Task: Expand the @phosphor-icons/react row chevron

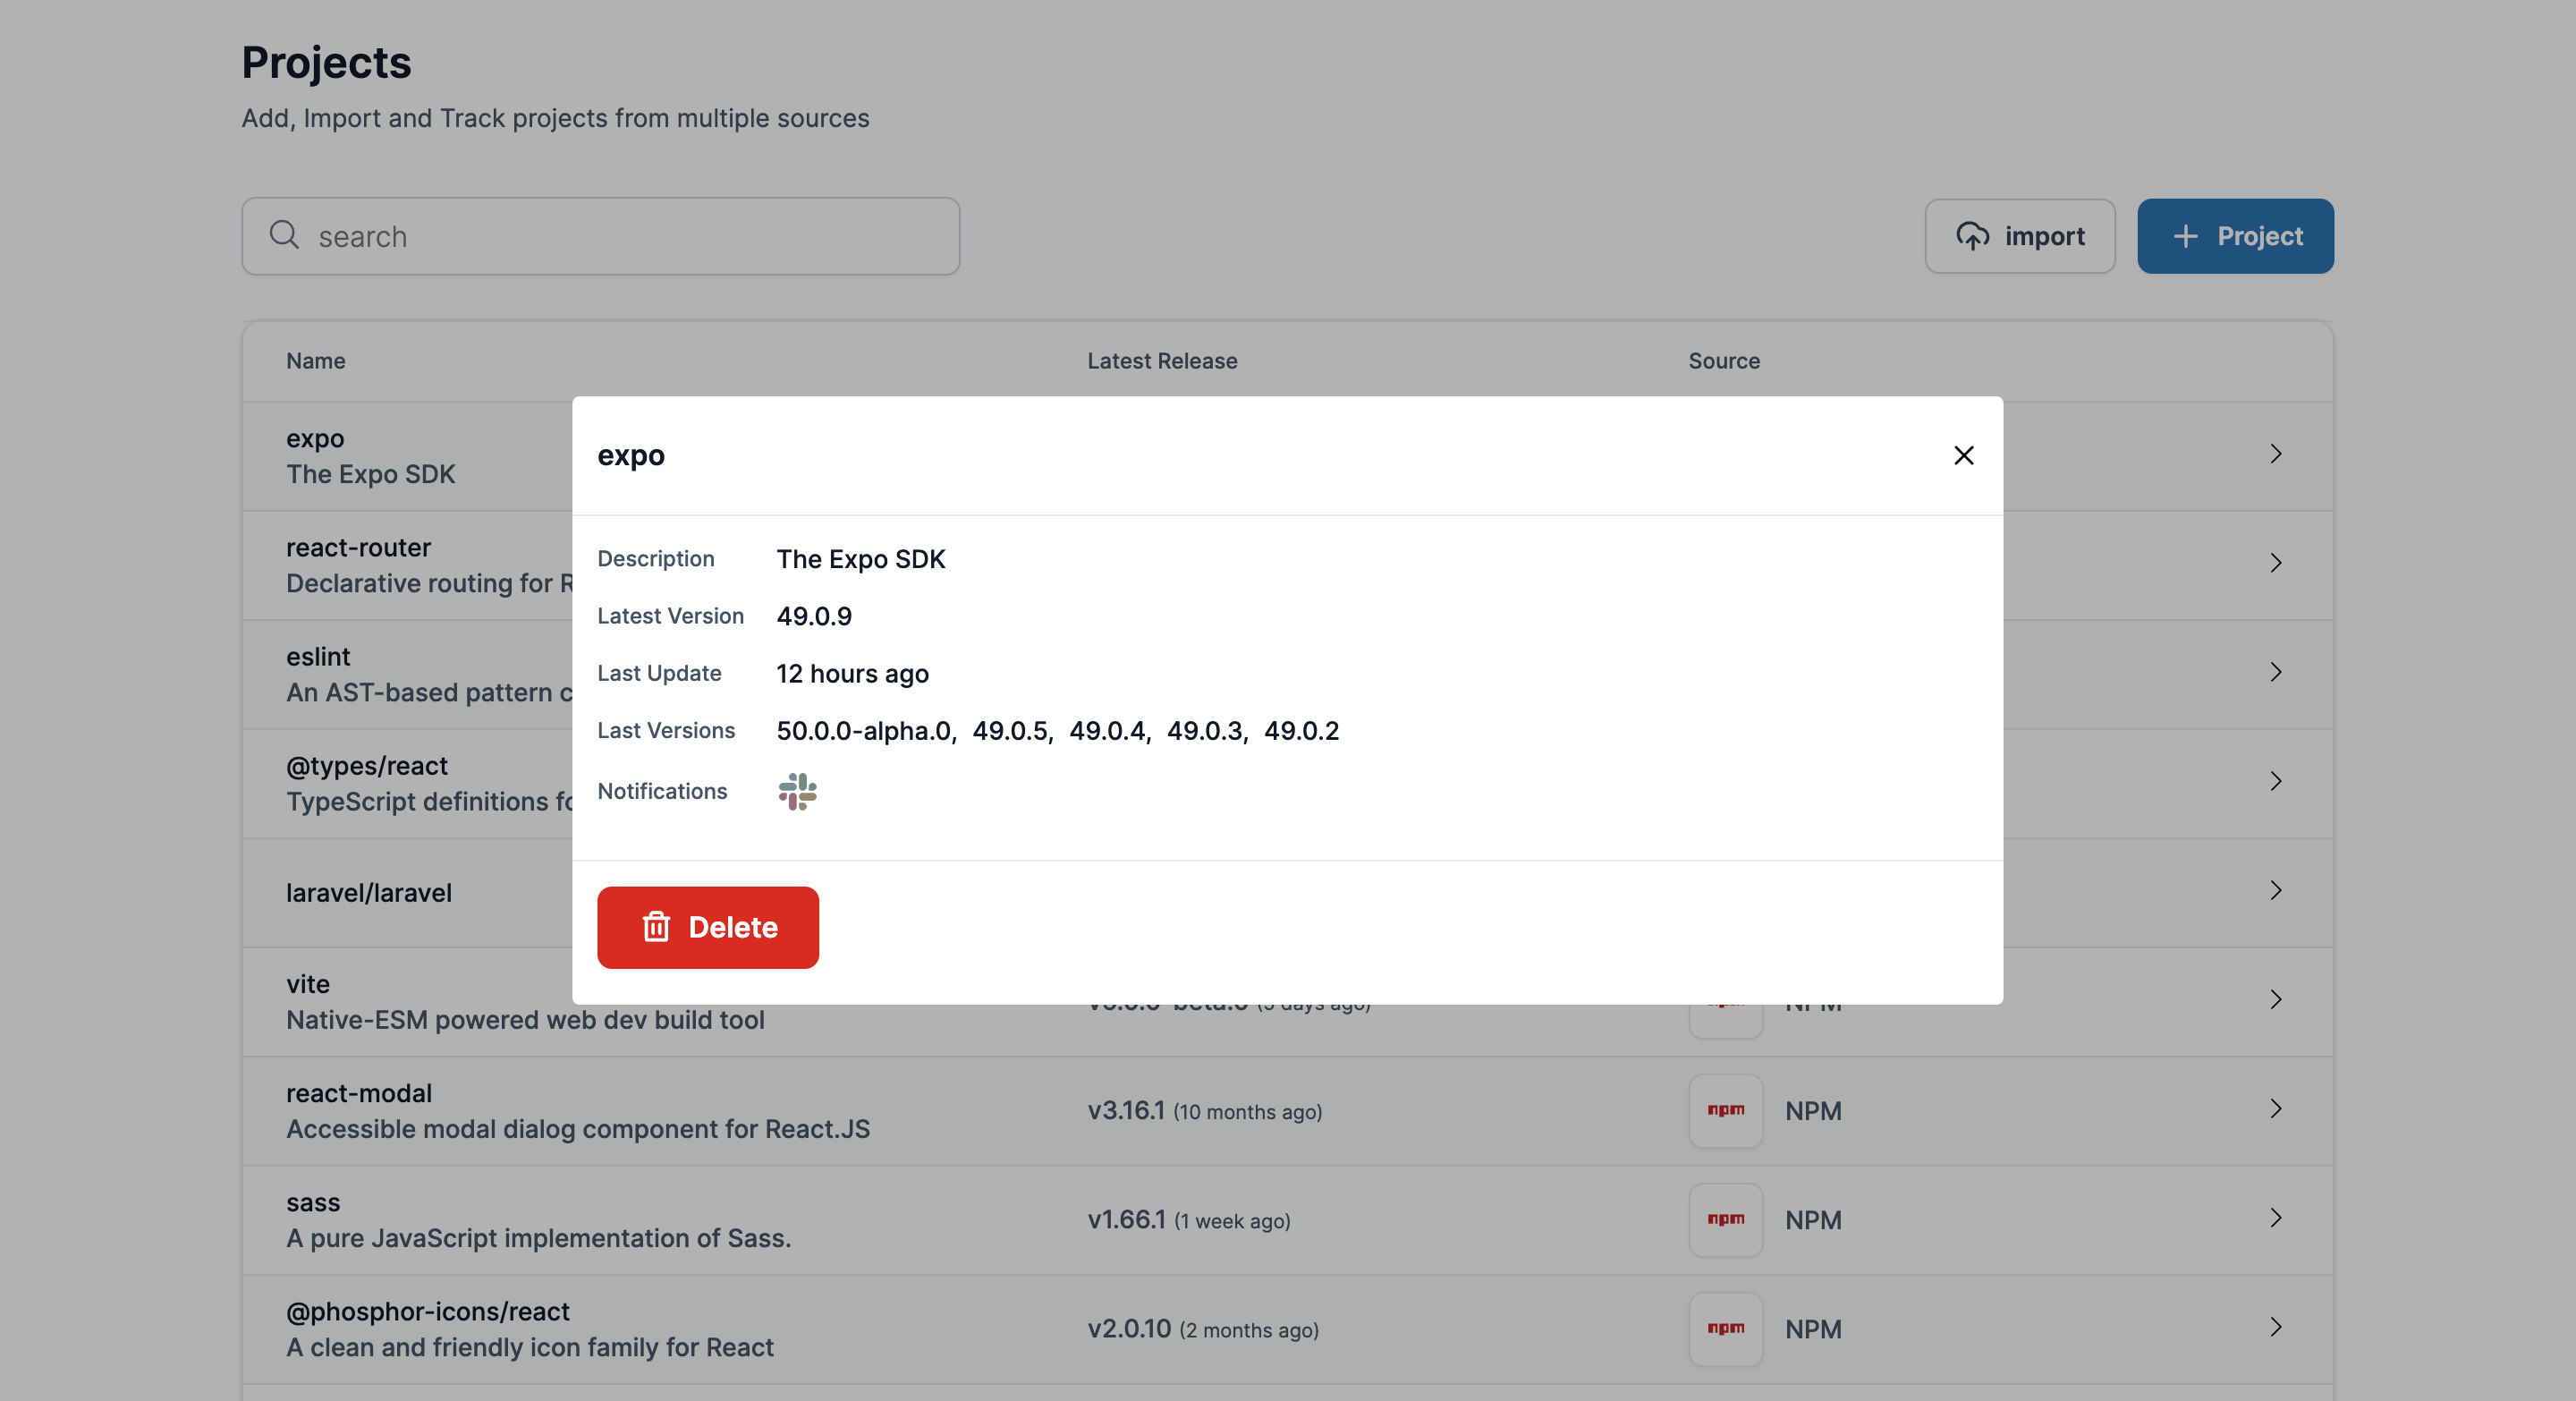Action: tap(2275, 1326)
